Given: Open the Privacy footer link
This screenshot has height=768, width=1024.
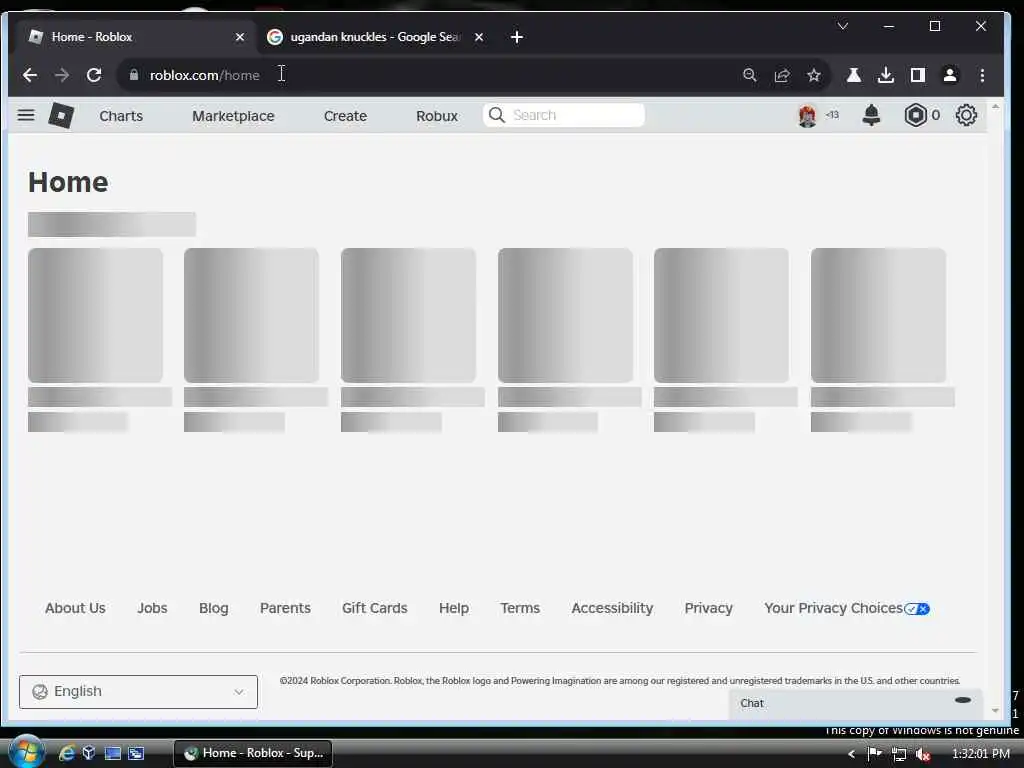Looking at the screenshot, I should (x=709, y=608).
